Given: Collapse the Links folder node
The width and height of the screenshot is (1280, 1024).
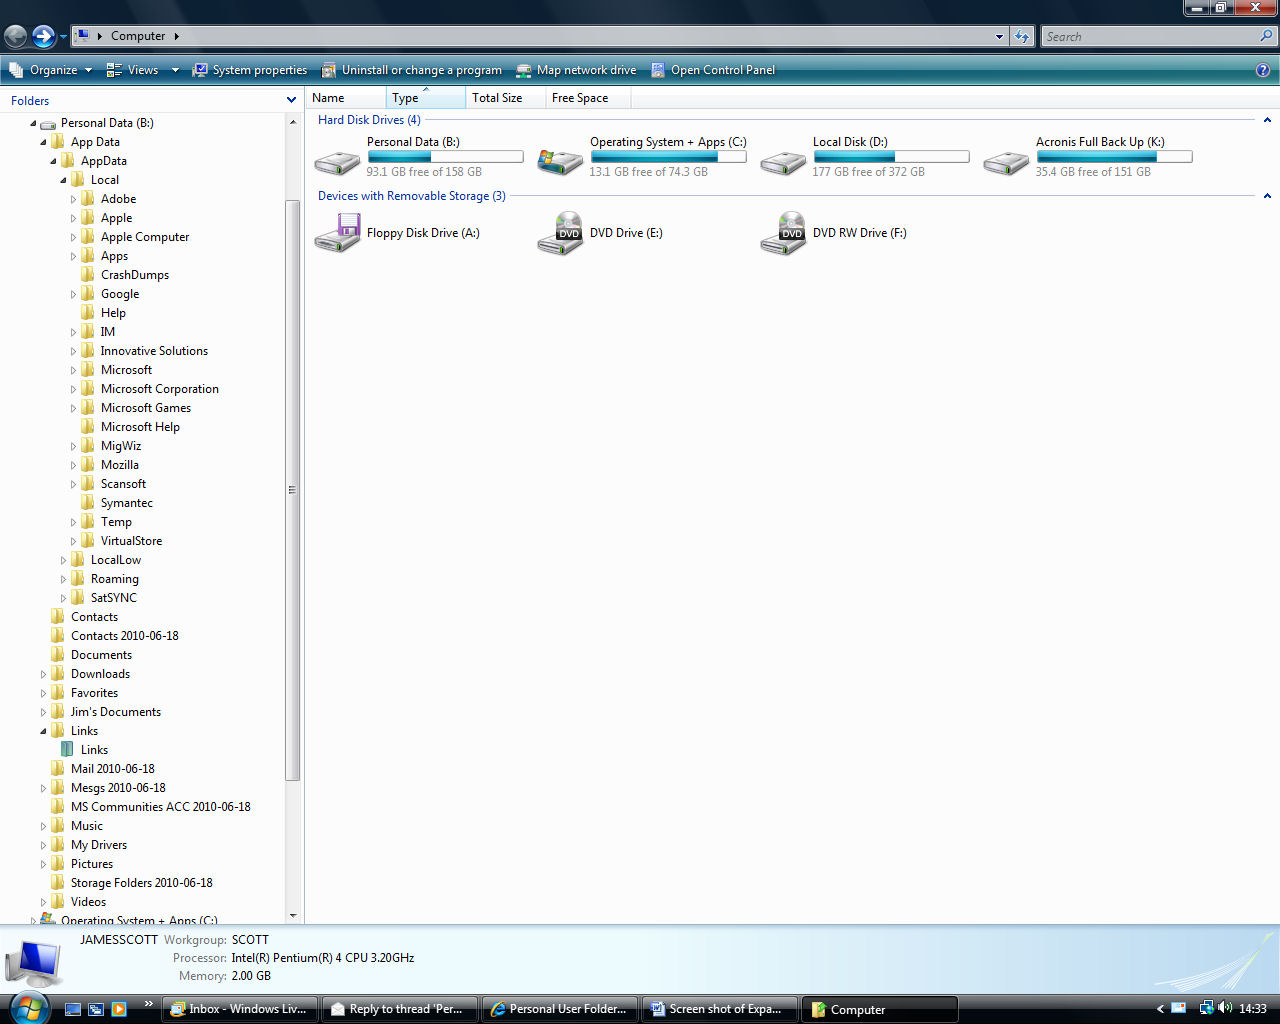Looking at the screenshot, I should (x=43, y=731).
